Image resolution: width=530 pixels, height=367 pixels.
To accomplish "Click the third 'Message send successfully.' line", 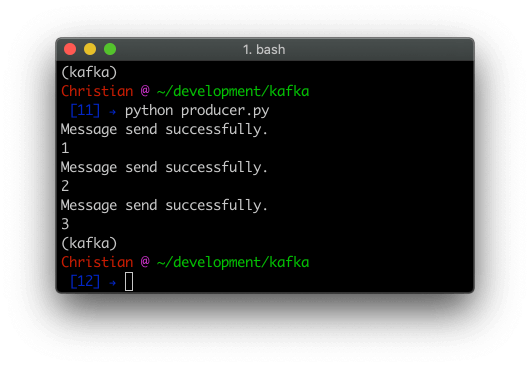I will (164, 205).
